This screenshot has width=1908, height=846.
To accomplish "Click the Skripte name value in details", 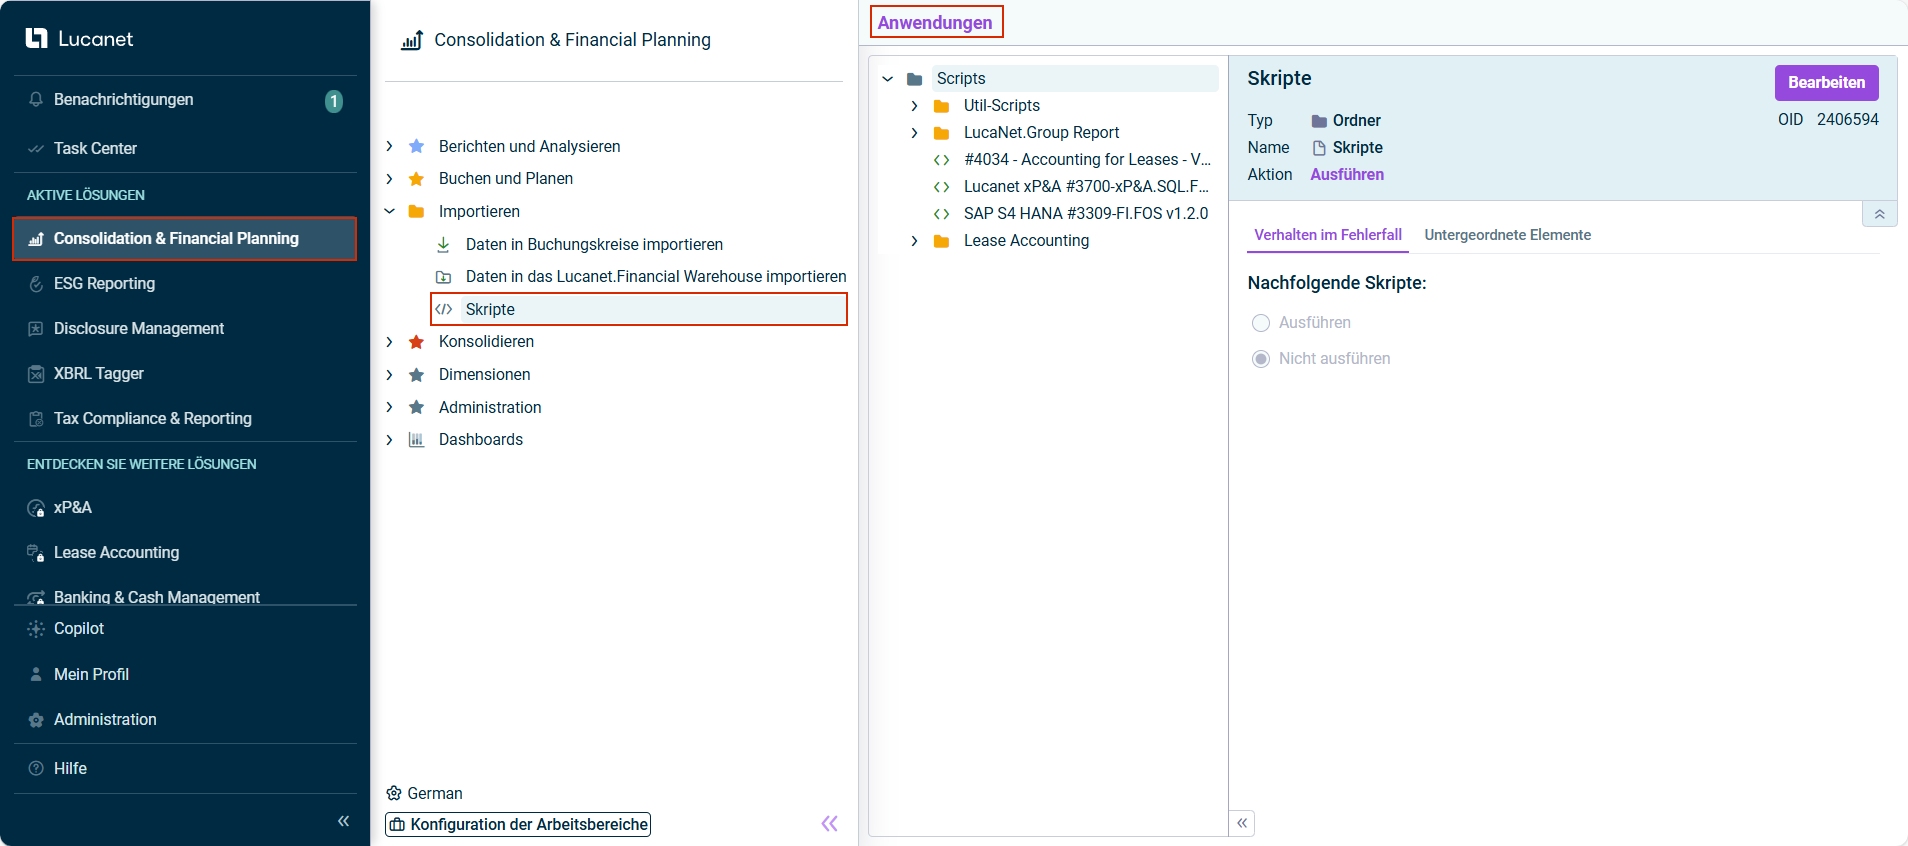I will tap(1357, 148).
